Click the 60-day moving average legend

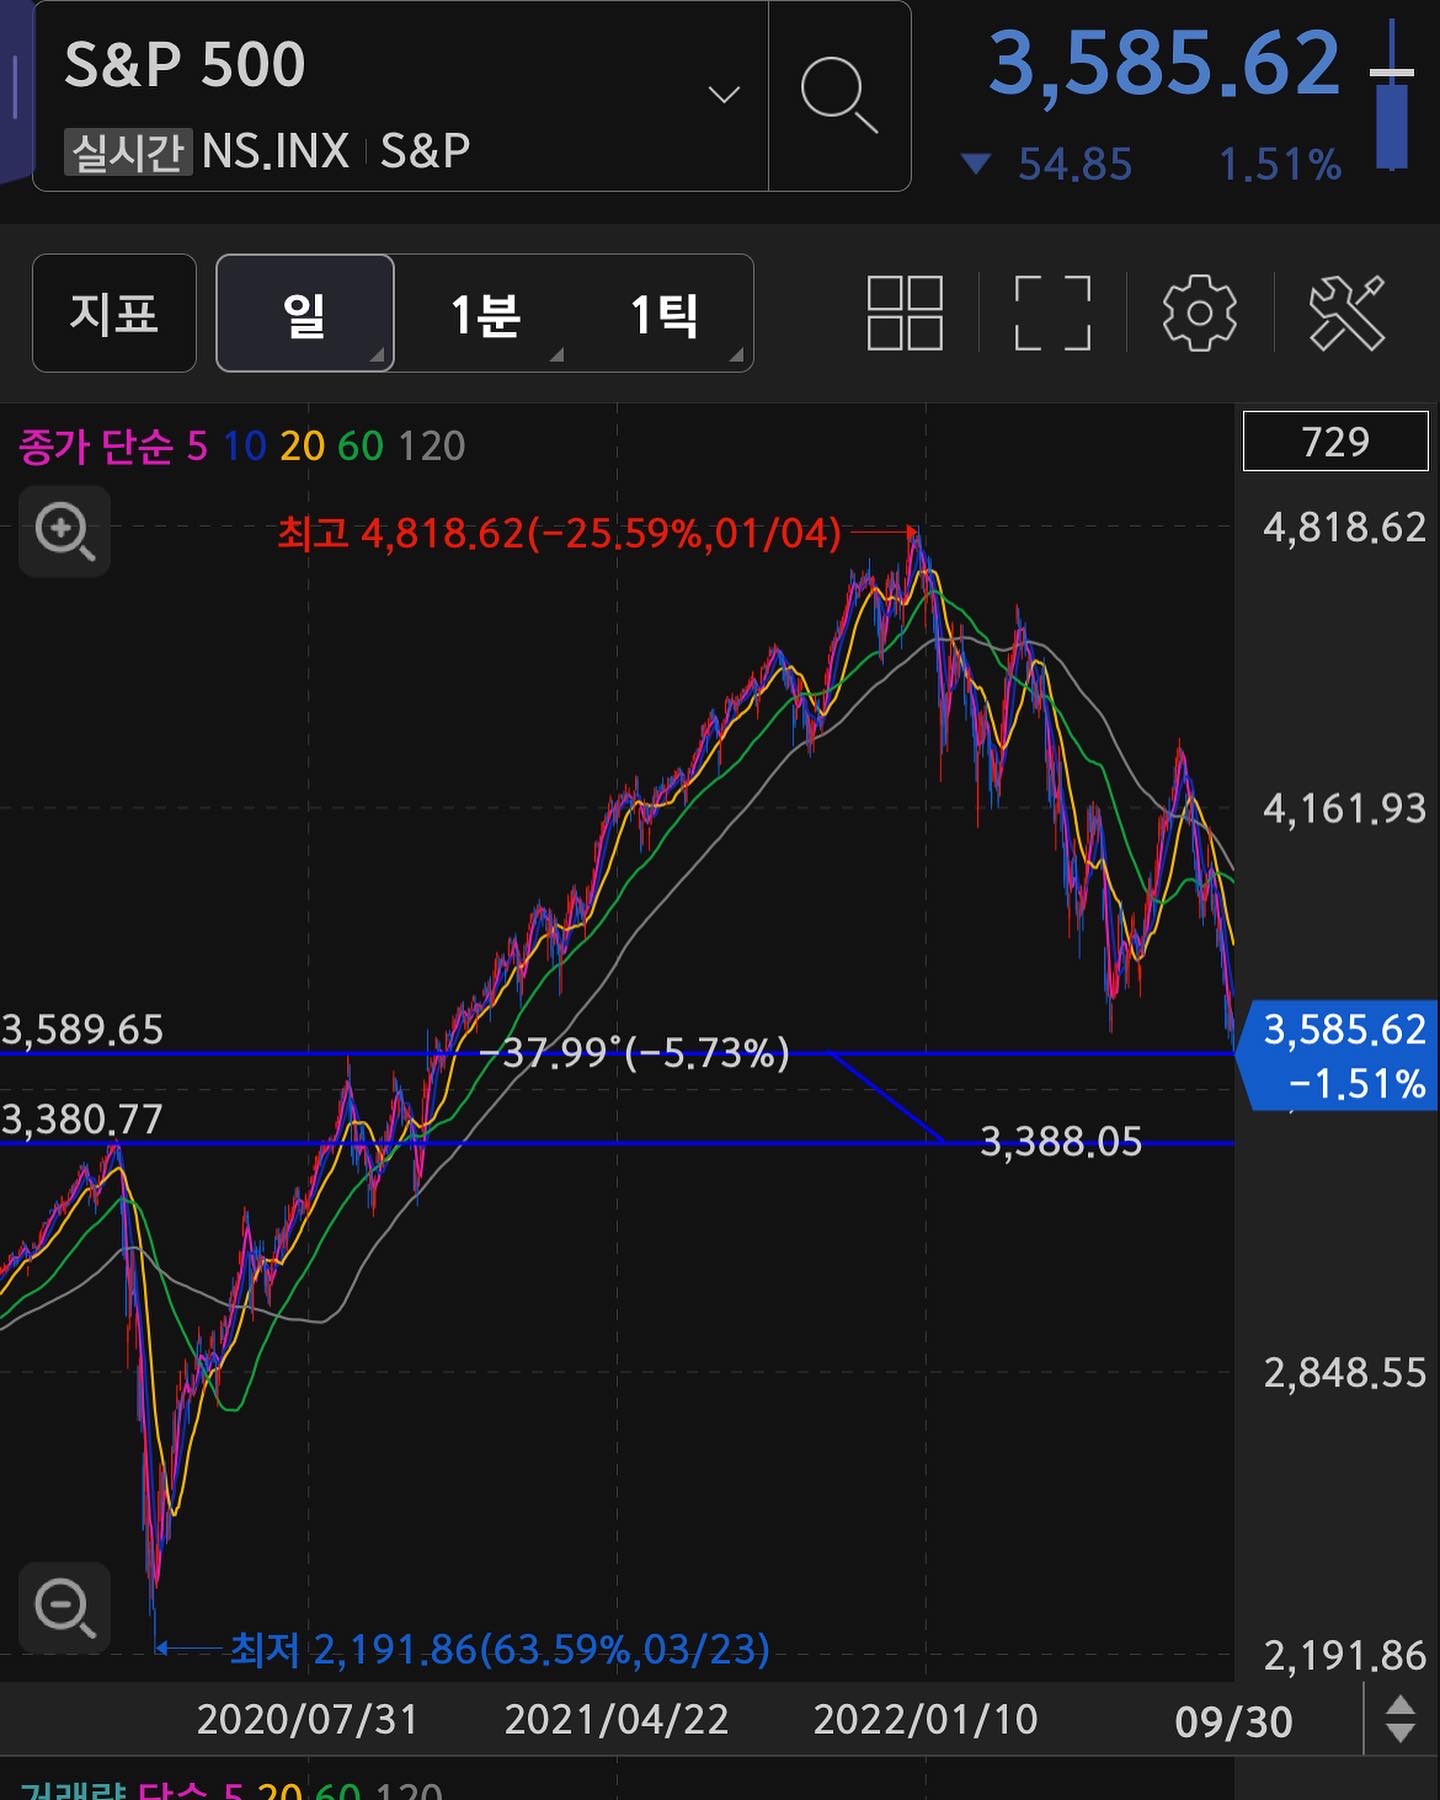point(360,446)
